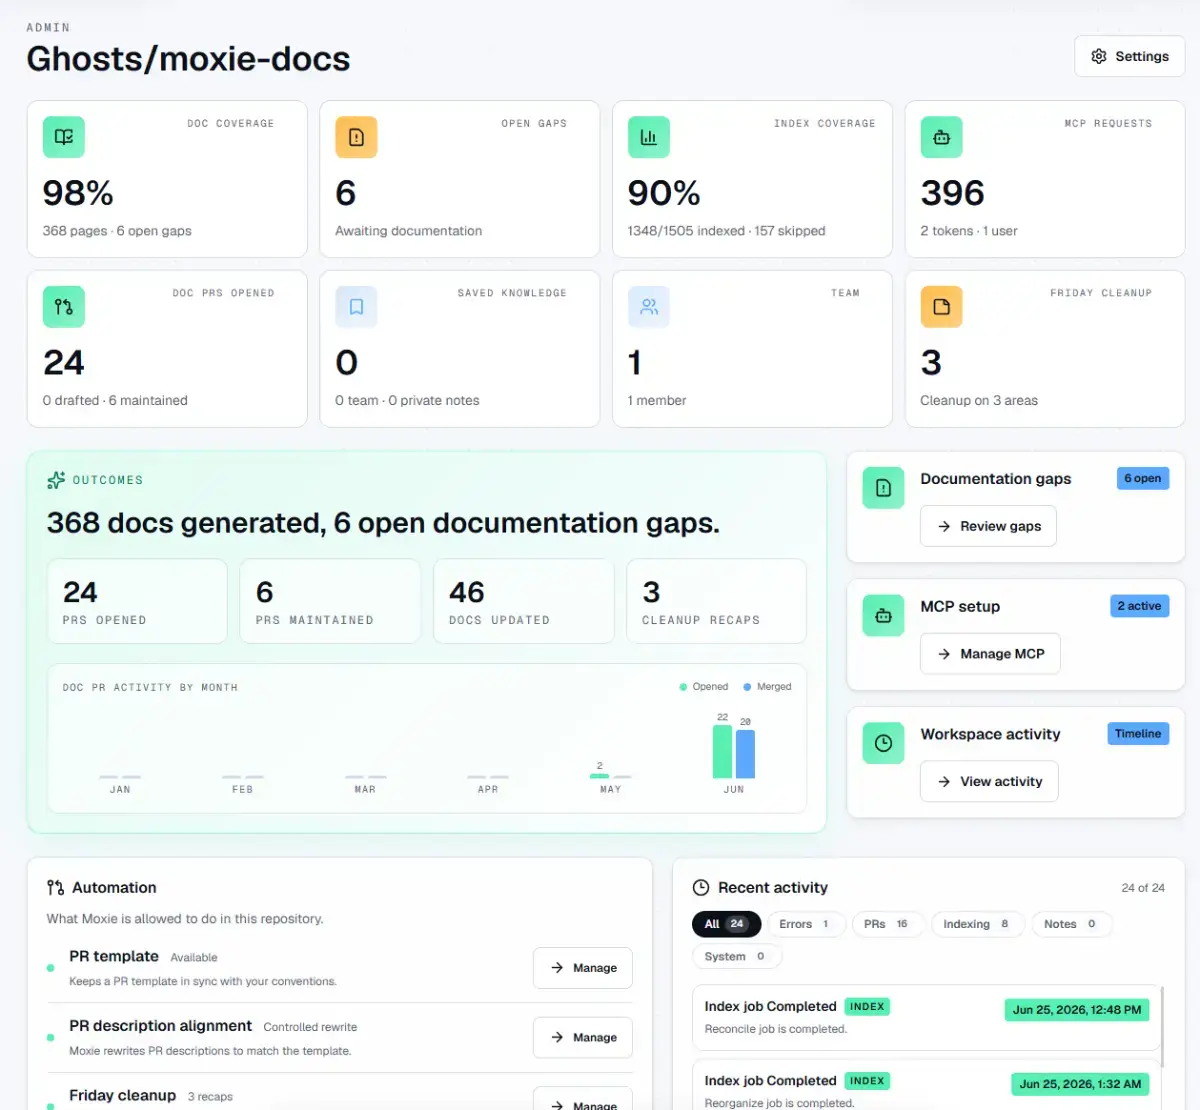Click the Recent activity clock icon

point(701,887)
